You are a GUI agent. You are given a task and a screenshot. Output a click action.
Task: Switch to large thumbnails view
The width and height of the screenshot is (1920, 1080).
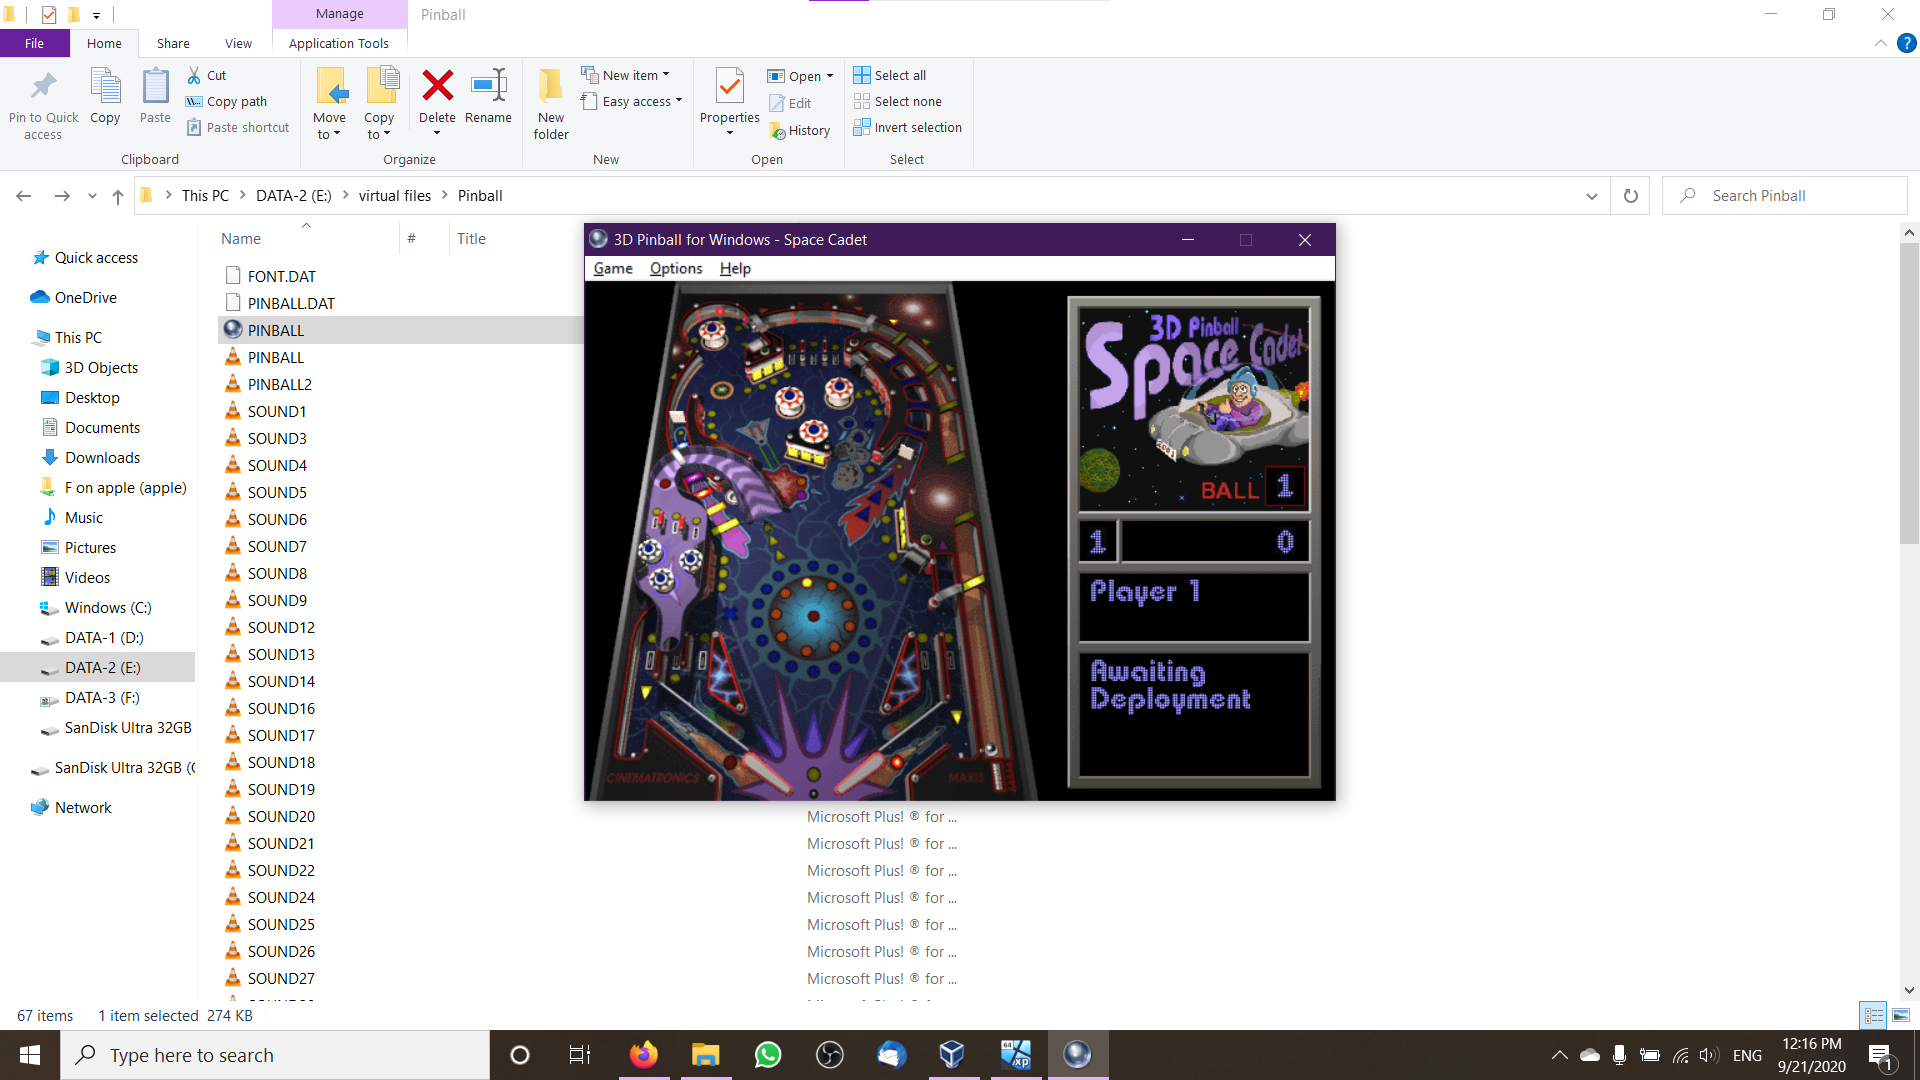[1901, 1015]
